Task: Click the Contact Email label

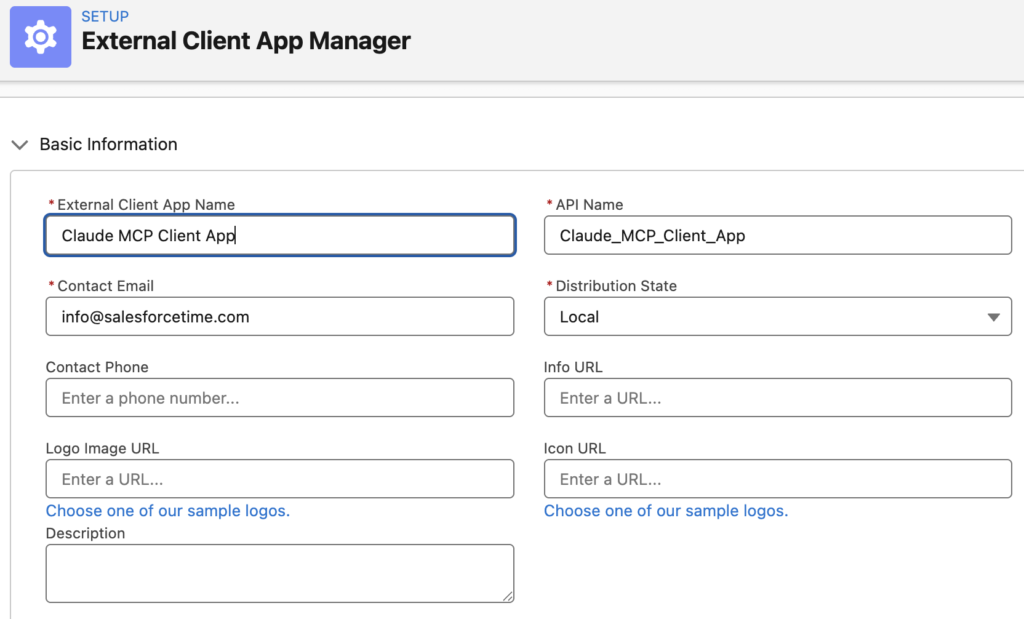Action: (x=106, y=286)
